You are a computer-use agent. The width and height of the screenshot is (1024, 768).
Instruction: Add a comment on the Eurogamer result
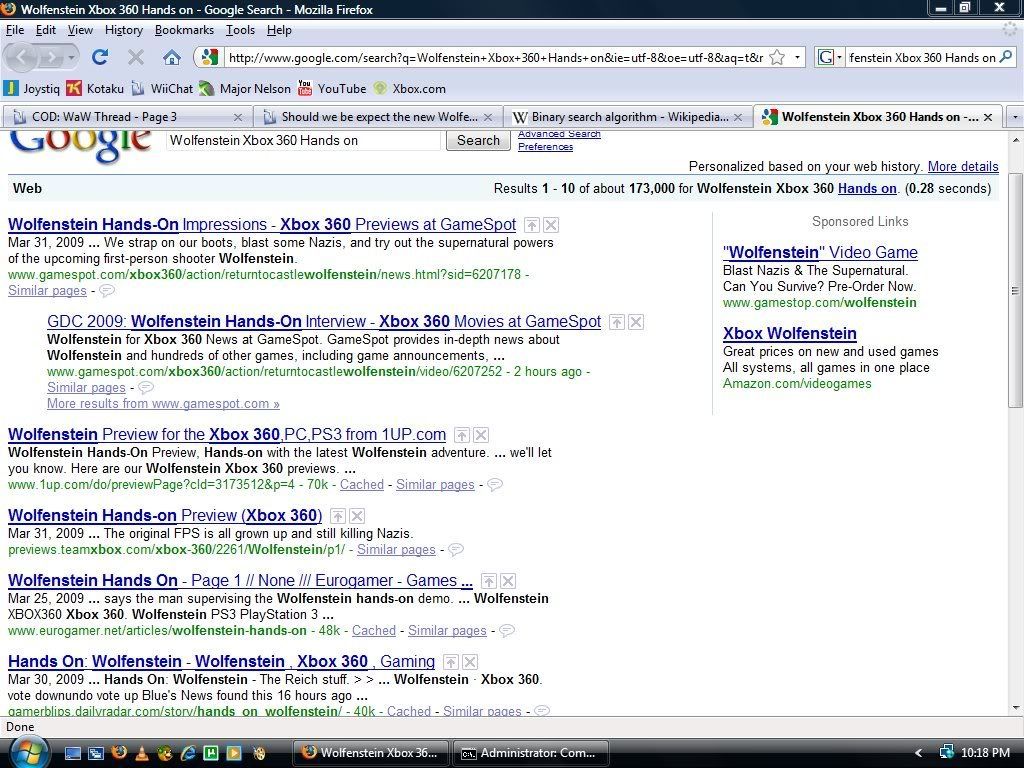[x=507, y=630]
